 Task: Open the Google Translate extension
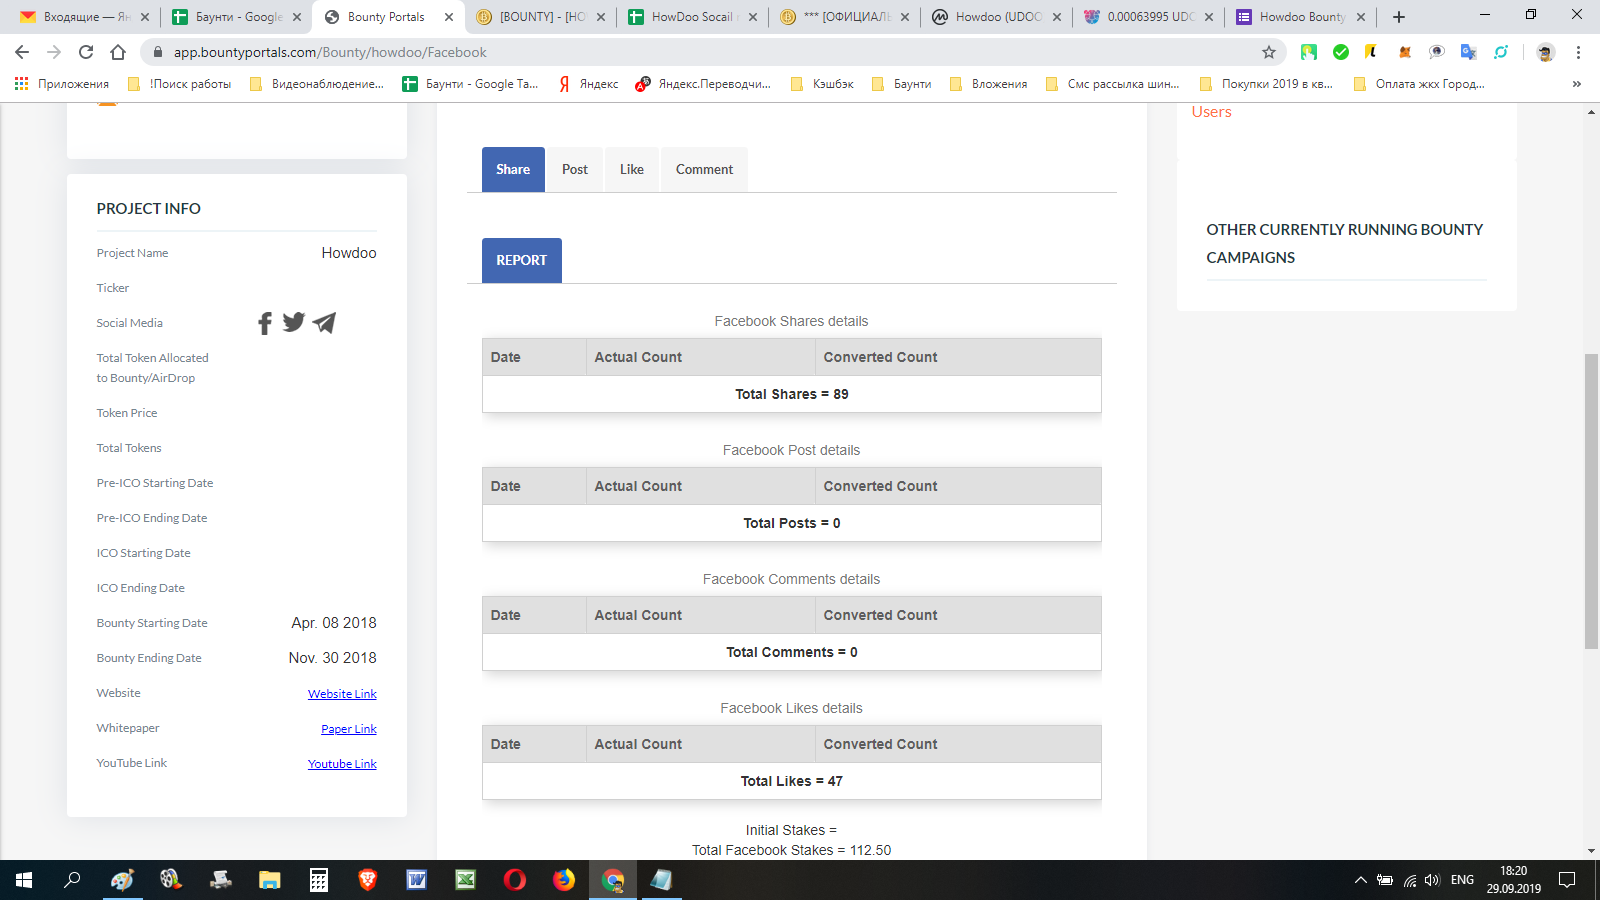point(1468,52)
